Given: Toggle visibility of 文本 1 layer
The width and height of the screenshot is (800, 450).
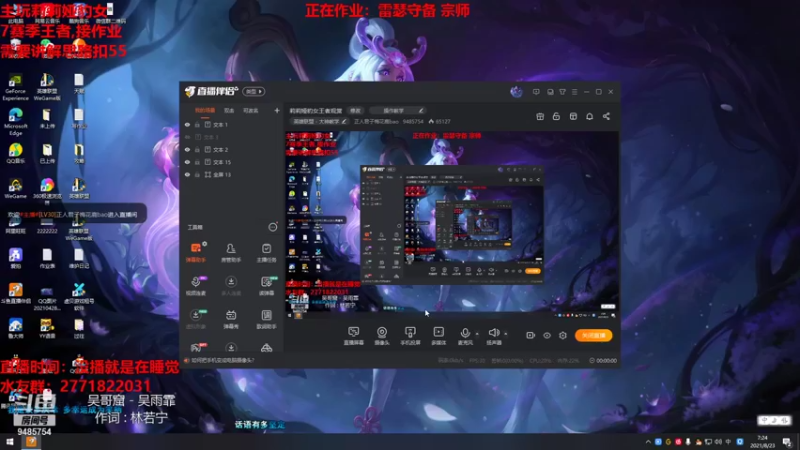Looking at the screenshot, I should point(187,124).
